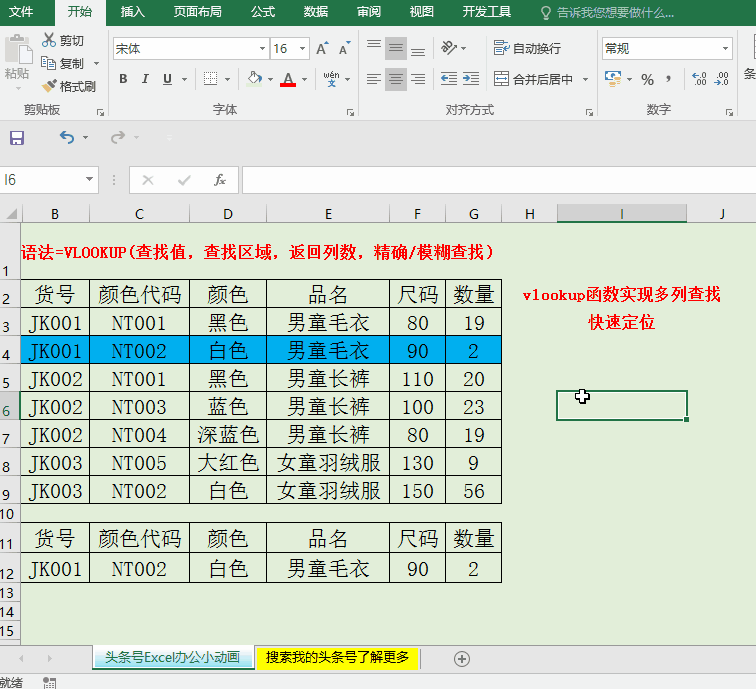The image size is (756, 689).
Task: Open alignment group dialog launcher
Action: point(589,112)
